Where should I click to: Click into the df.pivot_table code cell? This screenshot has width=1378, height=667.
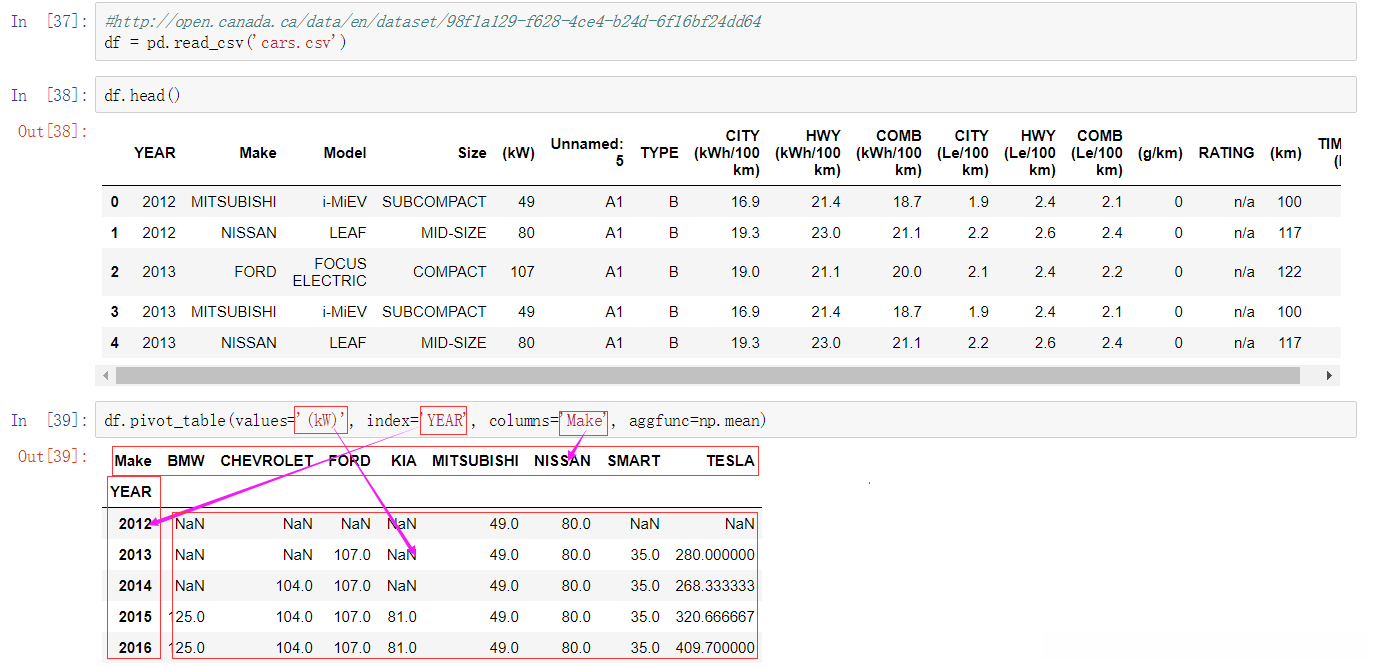point(200,421)
